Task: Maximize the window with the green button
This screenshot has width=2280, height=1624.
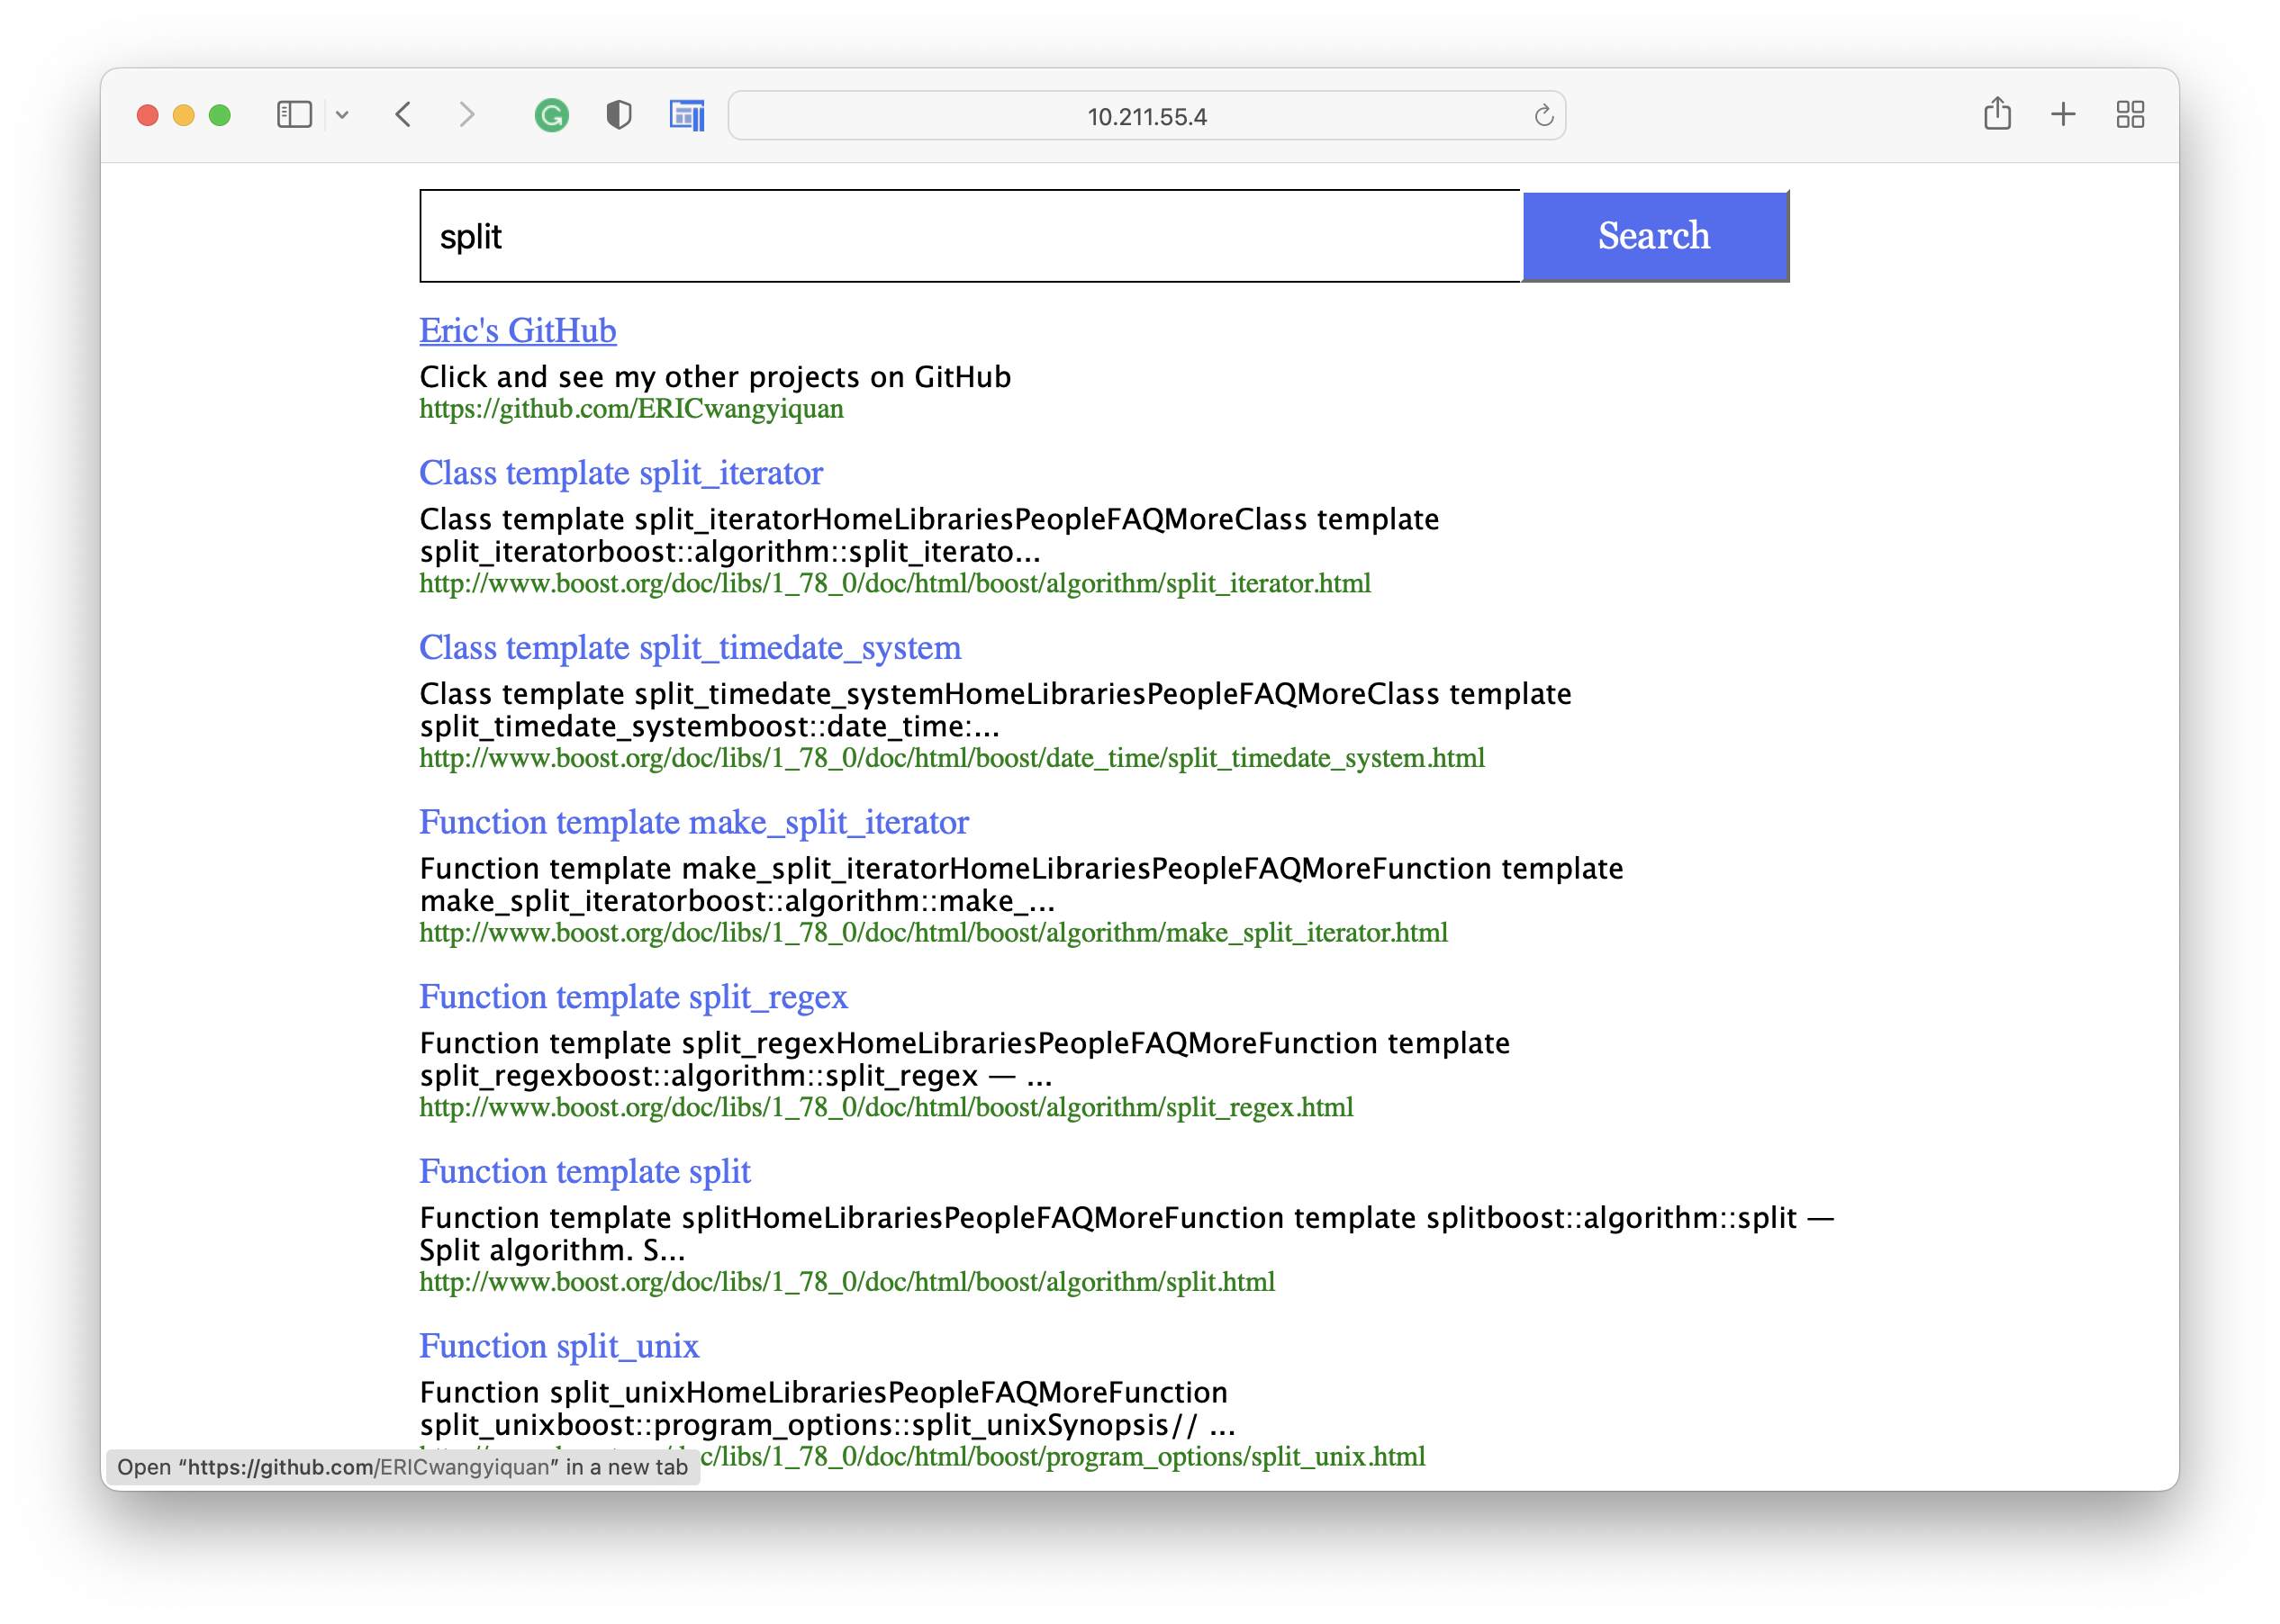Action: click(x=220, y=115)
